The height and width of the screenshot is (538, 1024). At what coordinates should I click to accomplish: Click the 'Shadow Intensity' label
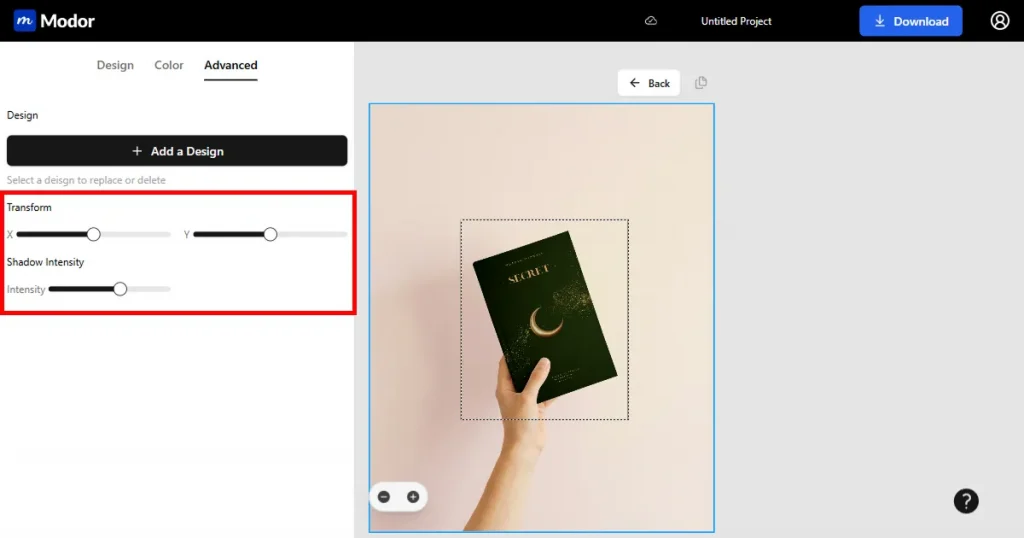point(45,262)
